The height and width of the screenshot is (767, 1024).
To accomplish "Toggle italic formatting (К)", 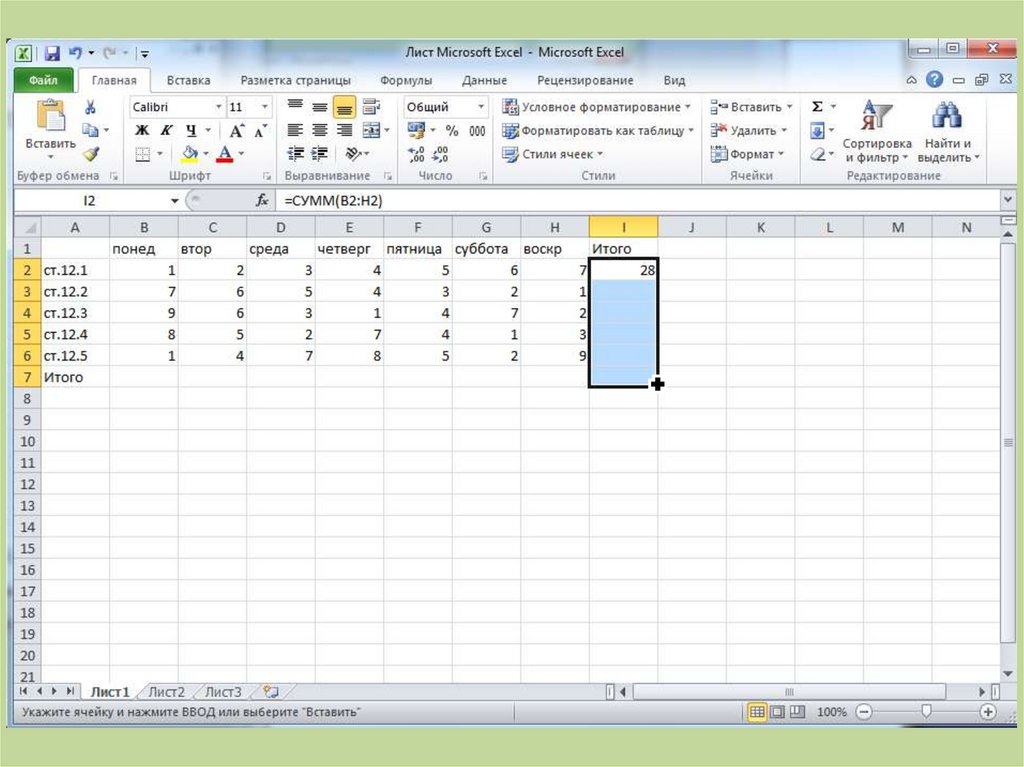I will [x=166, y=131].
